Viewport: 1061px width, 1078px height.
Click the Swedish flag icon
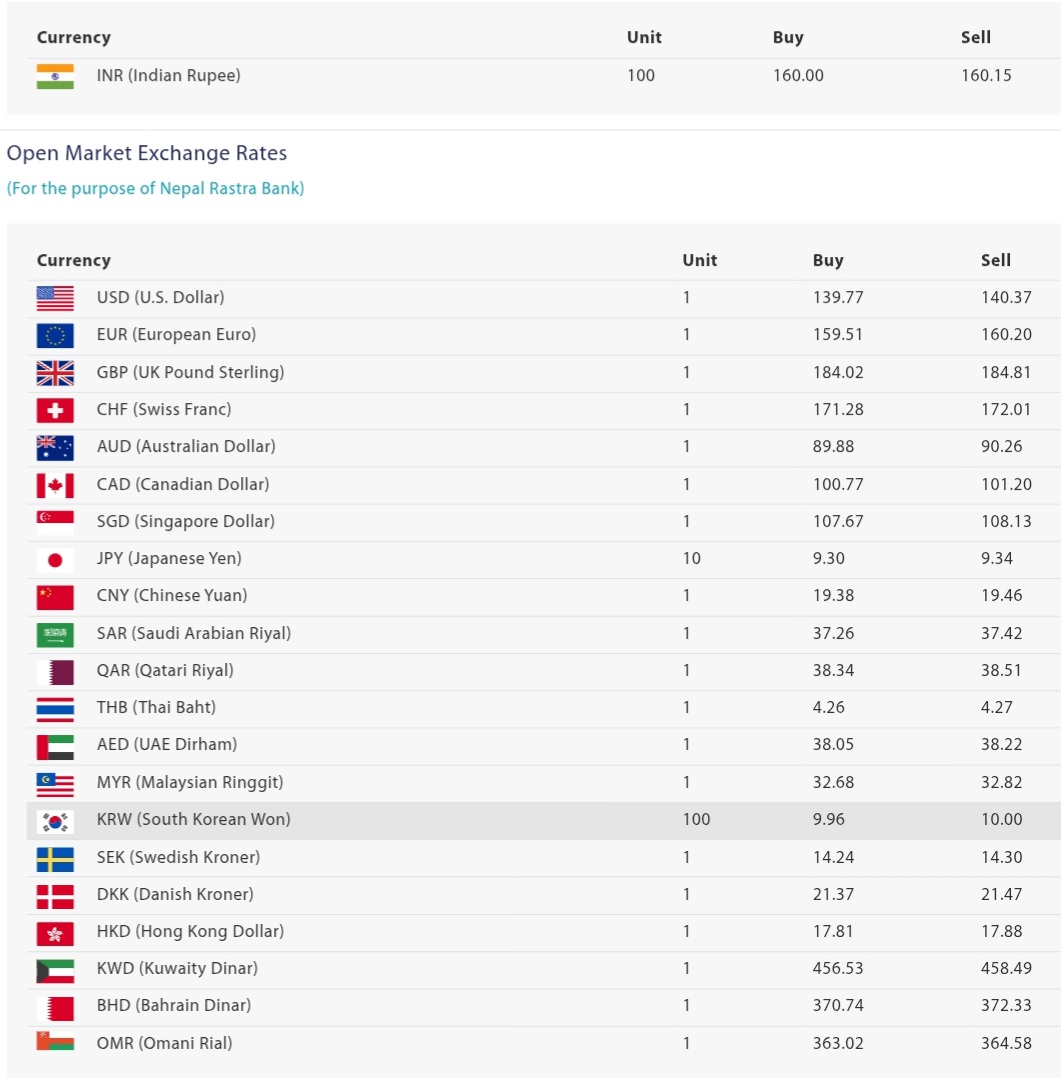[x=55, y=858]
